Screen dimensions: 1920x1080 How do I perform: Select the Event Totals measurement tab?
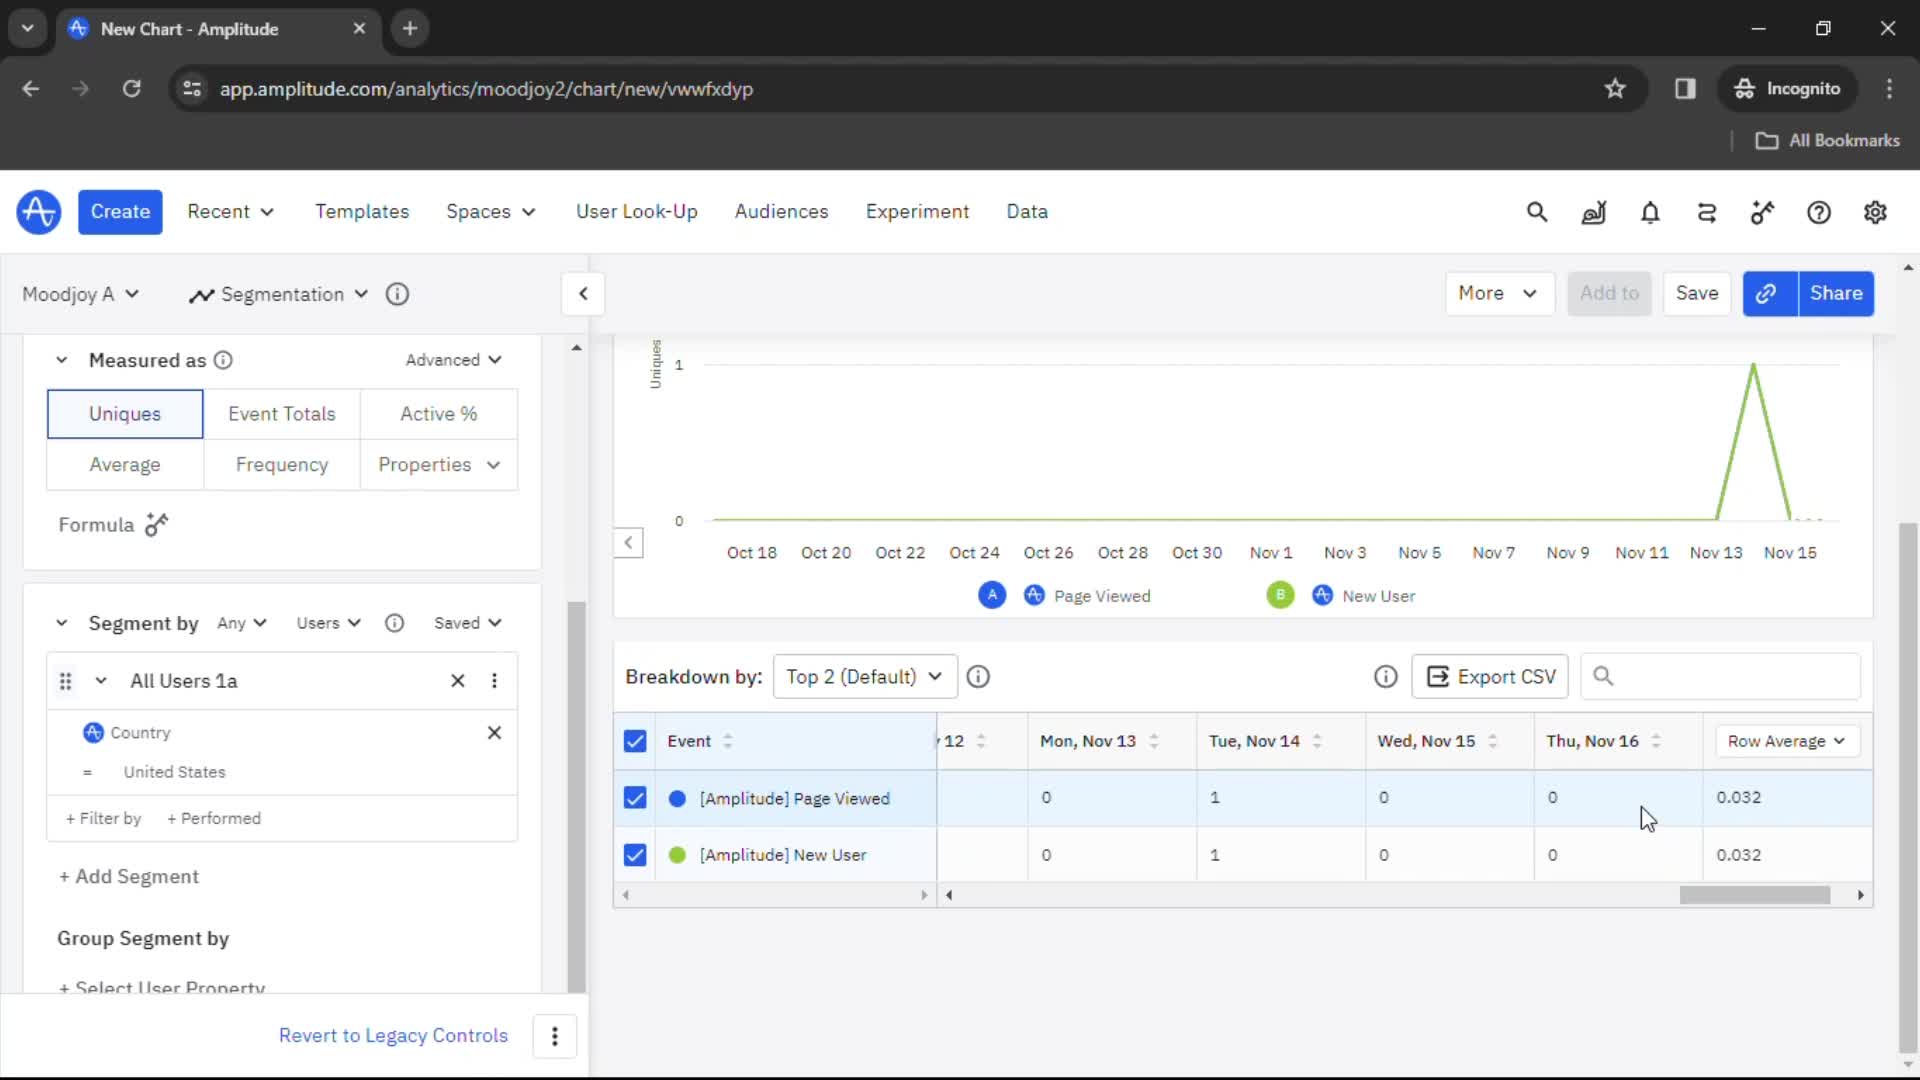click(x=281, y=414)
